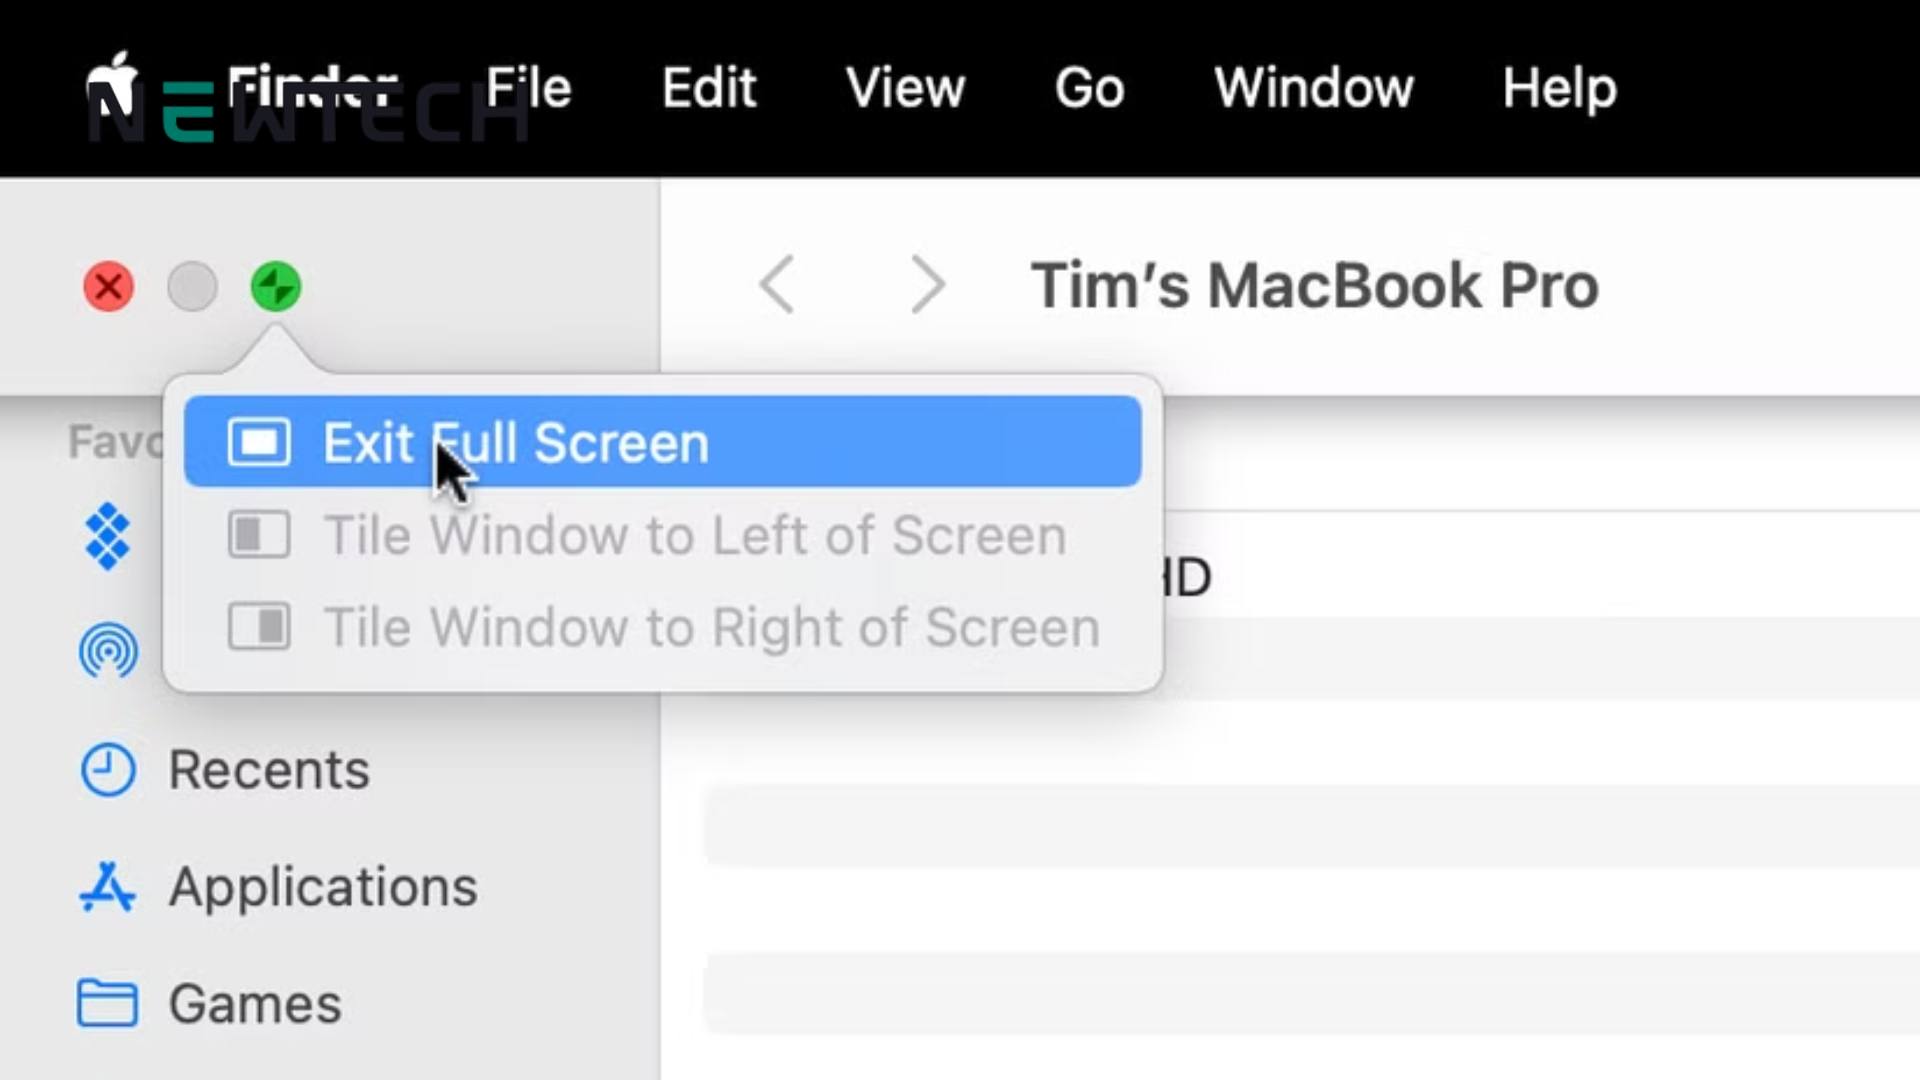The width and height of the screenshot is (1920, 1080).
Task: Open the Window menu
Action: [x=1314, y=87]
